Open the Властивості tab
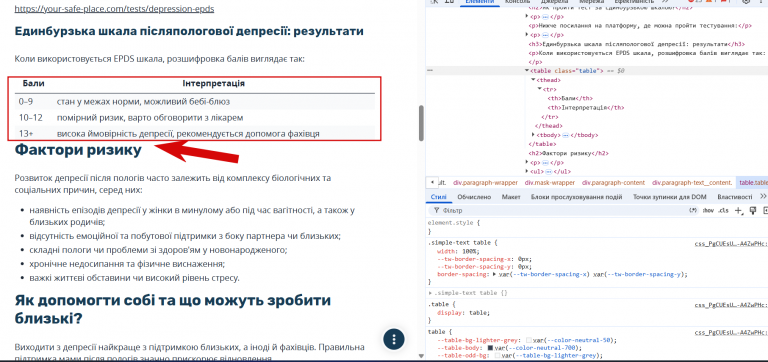Image resolution: width=768 pixels, height=362 pixels. pyautogui.click(x=735, y=197)
